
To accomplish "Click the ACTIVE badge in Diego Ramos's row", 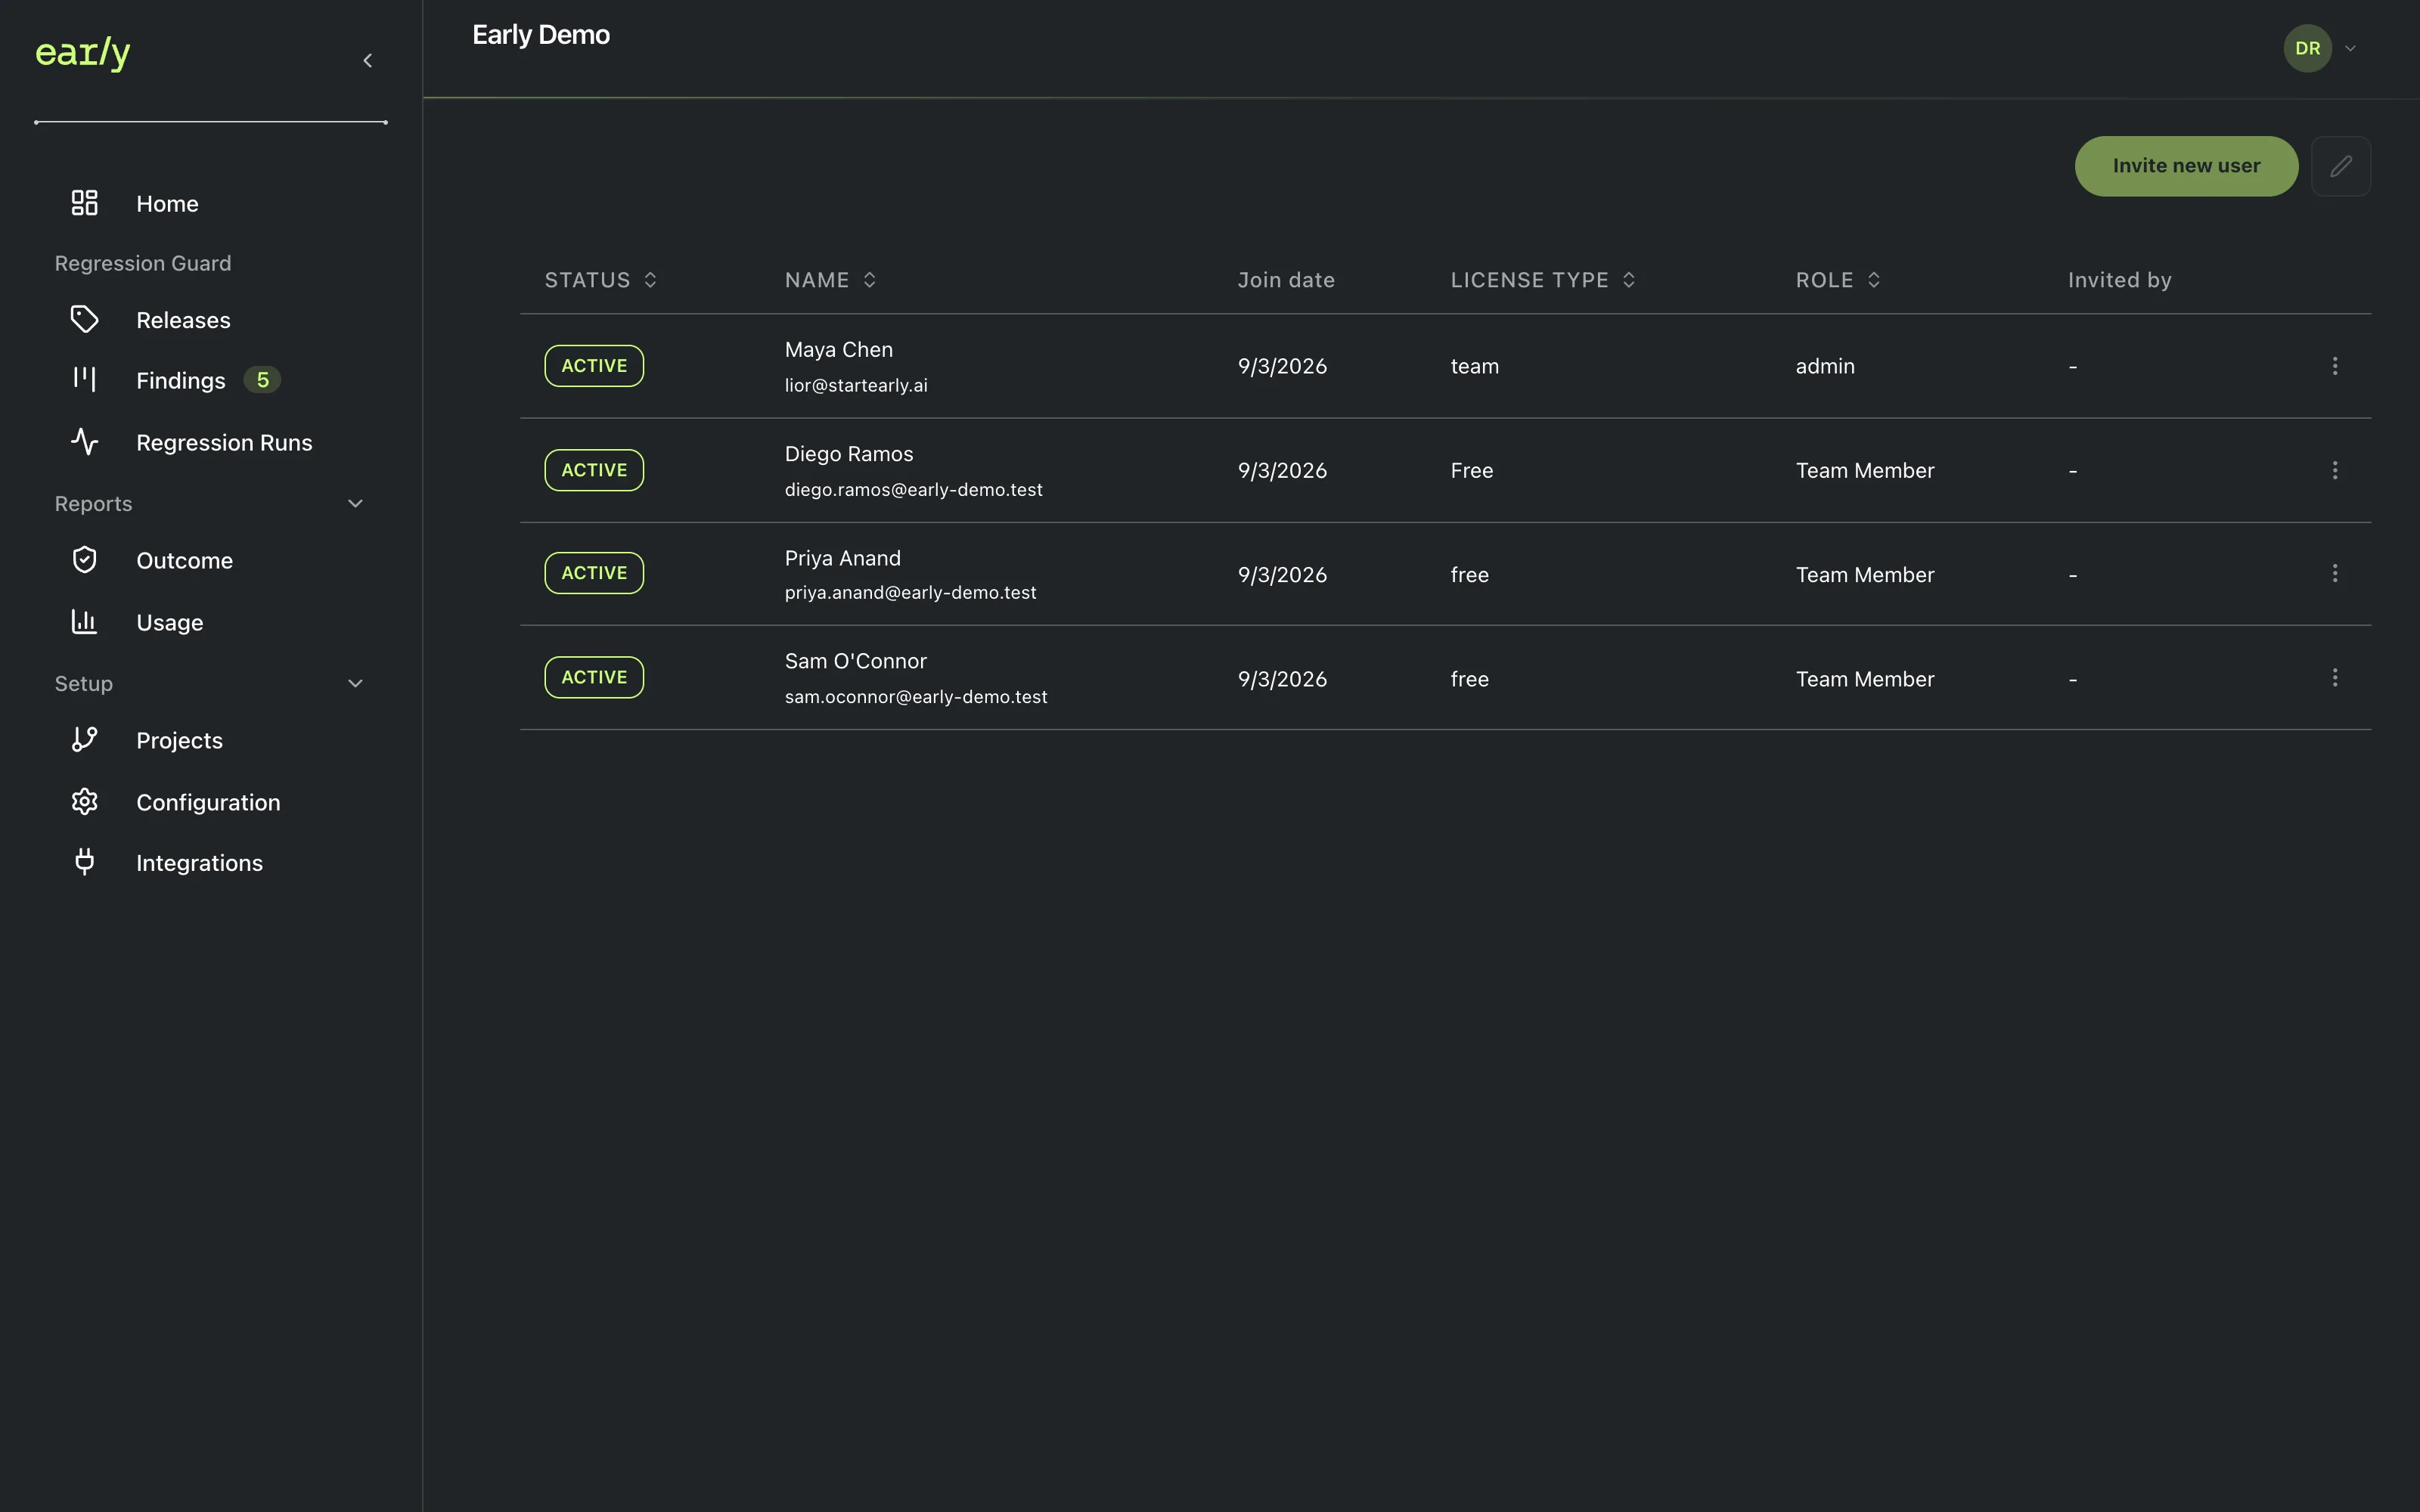I will click(x=594, y=470).
